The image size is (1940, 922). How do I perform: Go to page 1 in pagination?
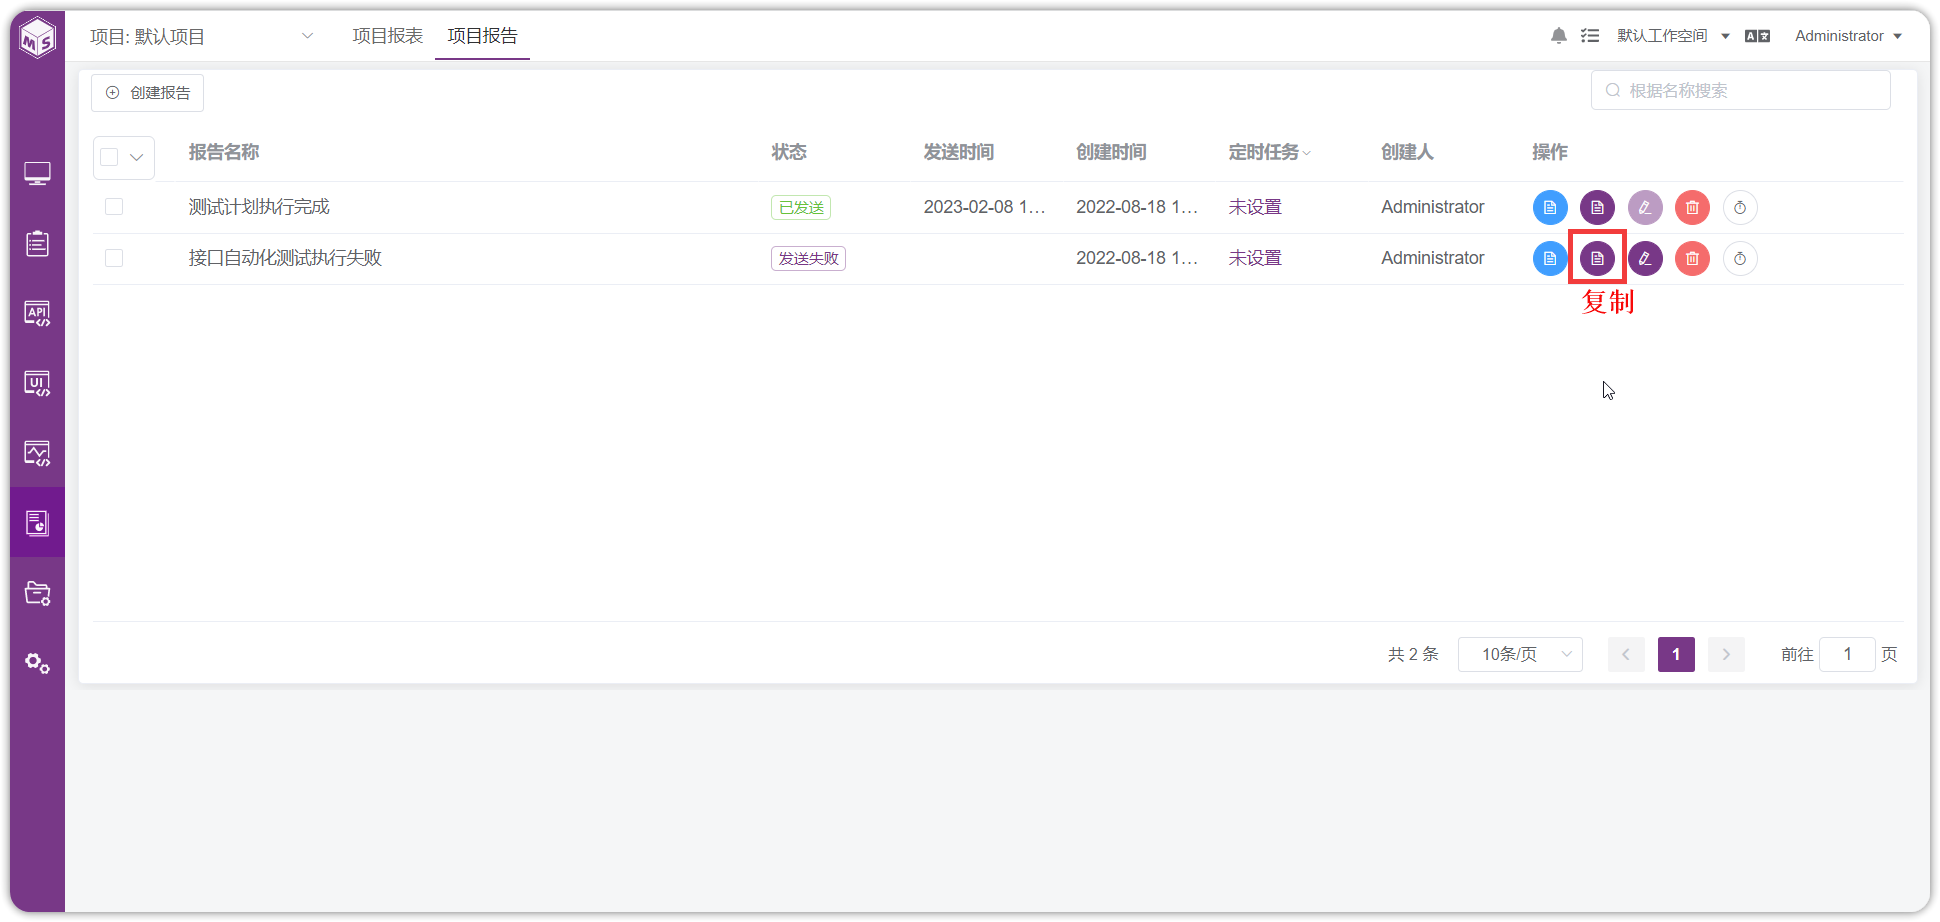pos(1676,654)
